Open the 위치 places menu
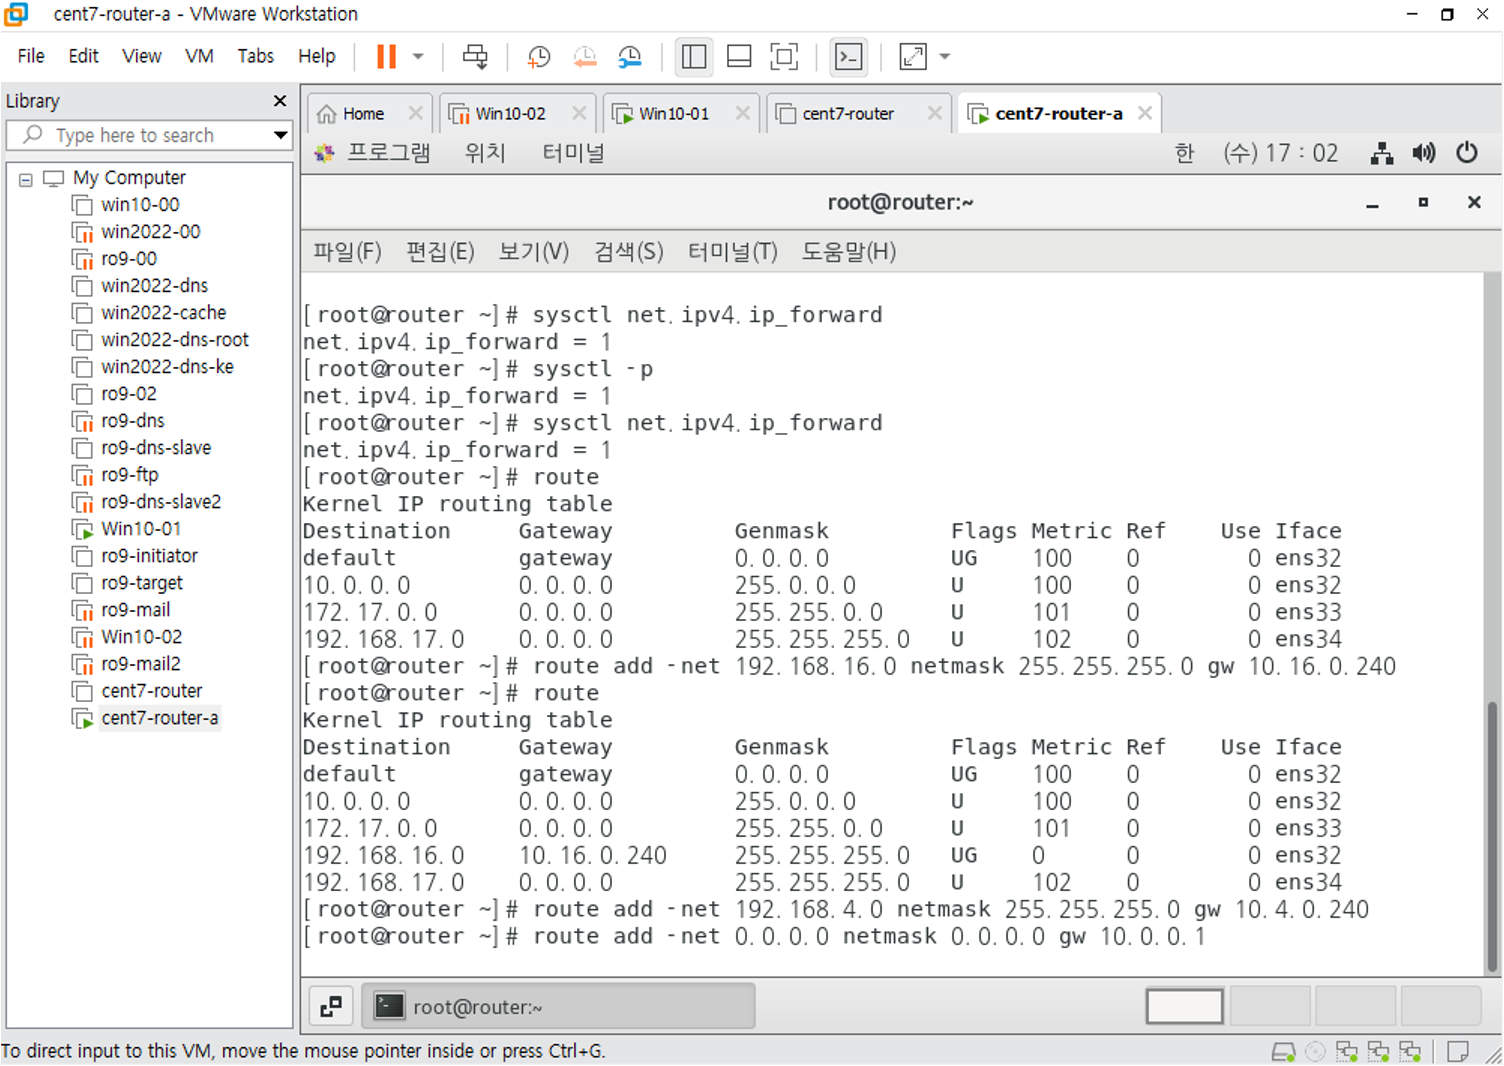The height and width of the screenshot is (1066, 1504). point(485,153)
